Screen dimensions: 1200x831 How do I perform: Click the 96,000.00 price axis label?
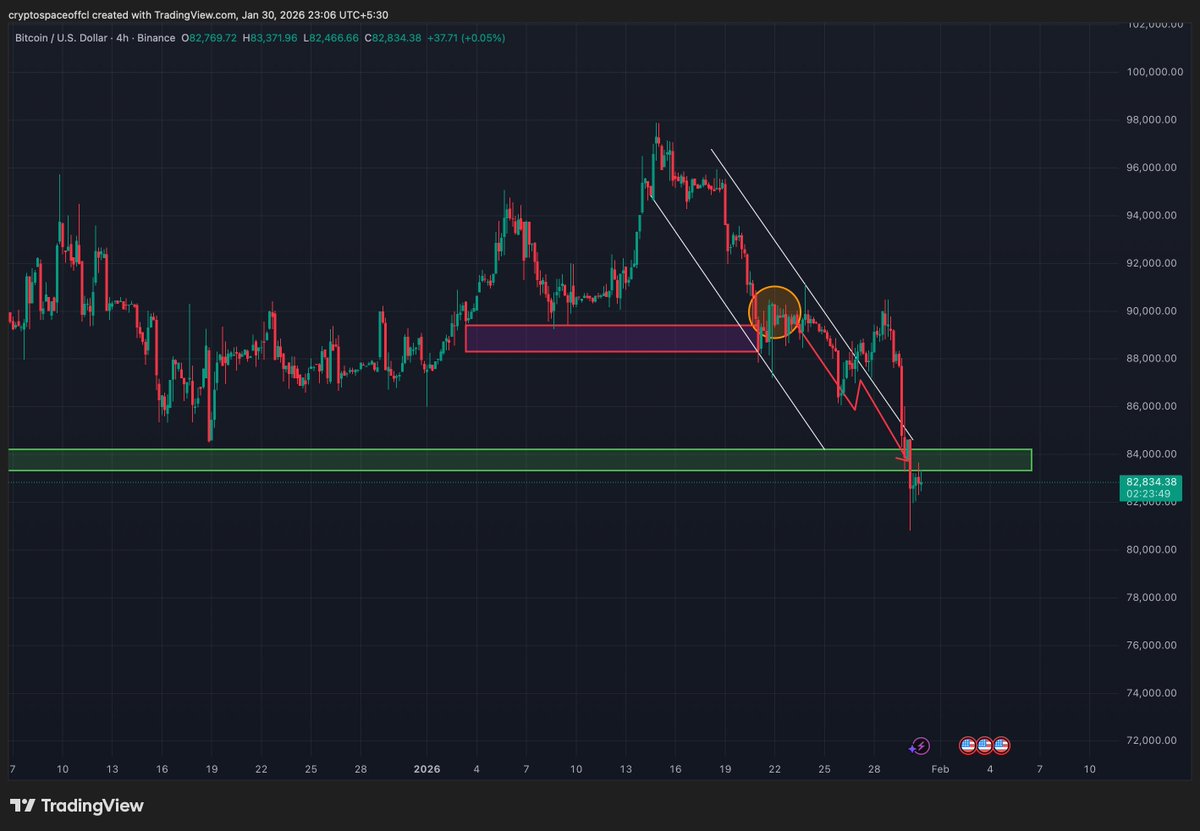1151,168
